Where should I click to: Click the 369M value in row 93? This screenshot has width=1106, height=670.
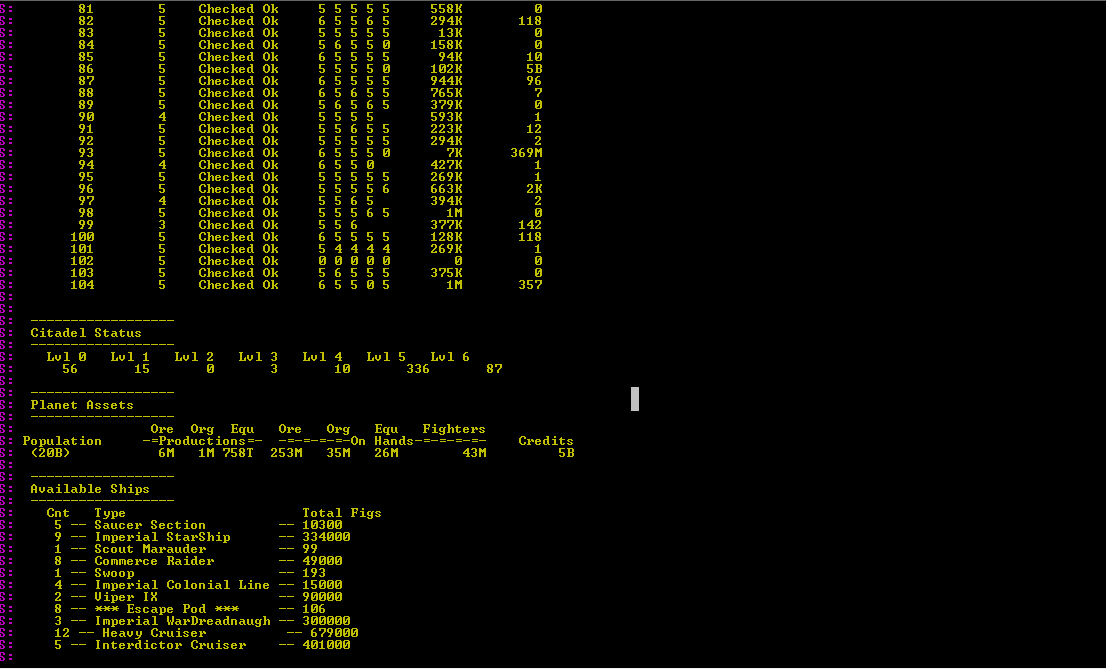click(526, 153)
